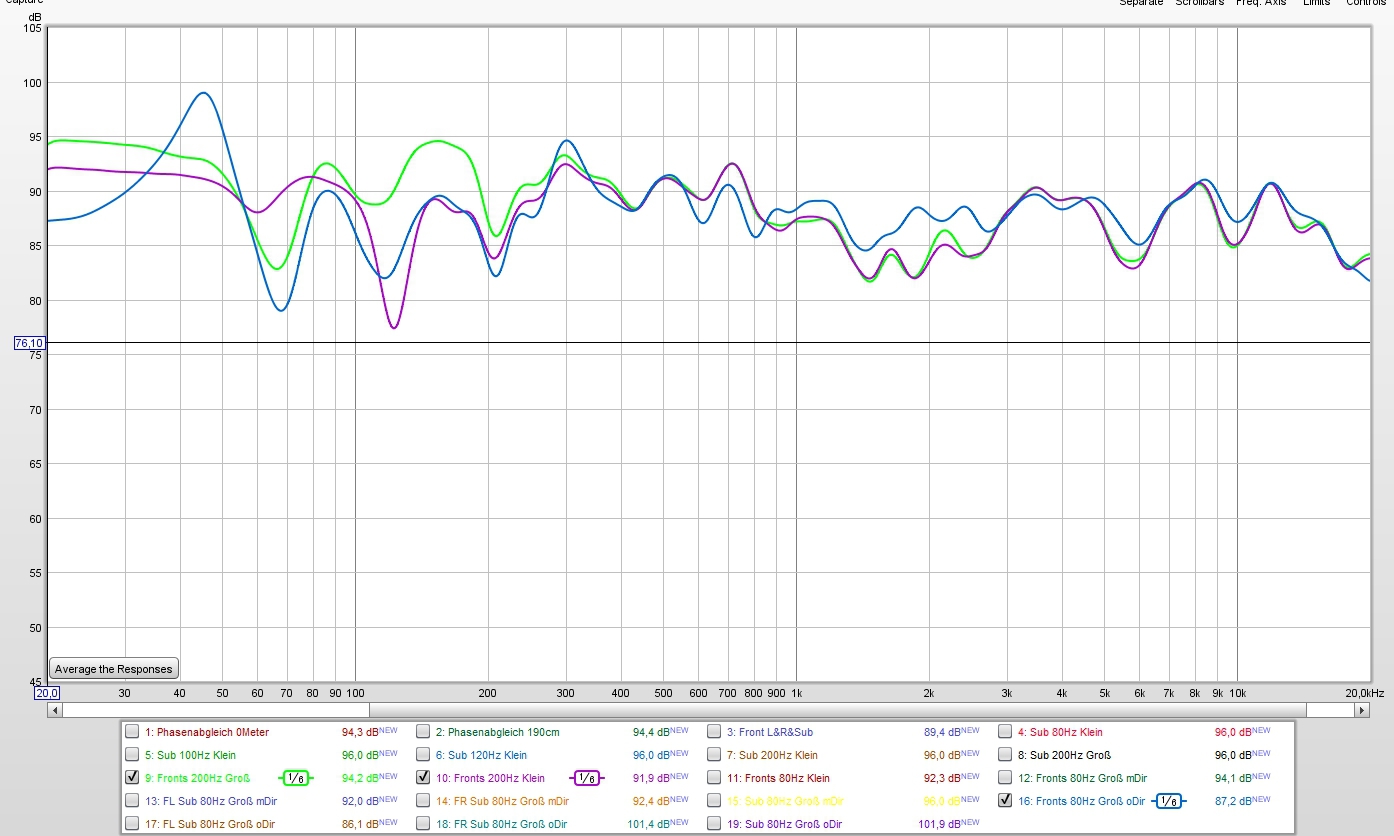Check the '8: Sub 200Hz Groß' box

(1005, 755)
